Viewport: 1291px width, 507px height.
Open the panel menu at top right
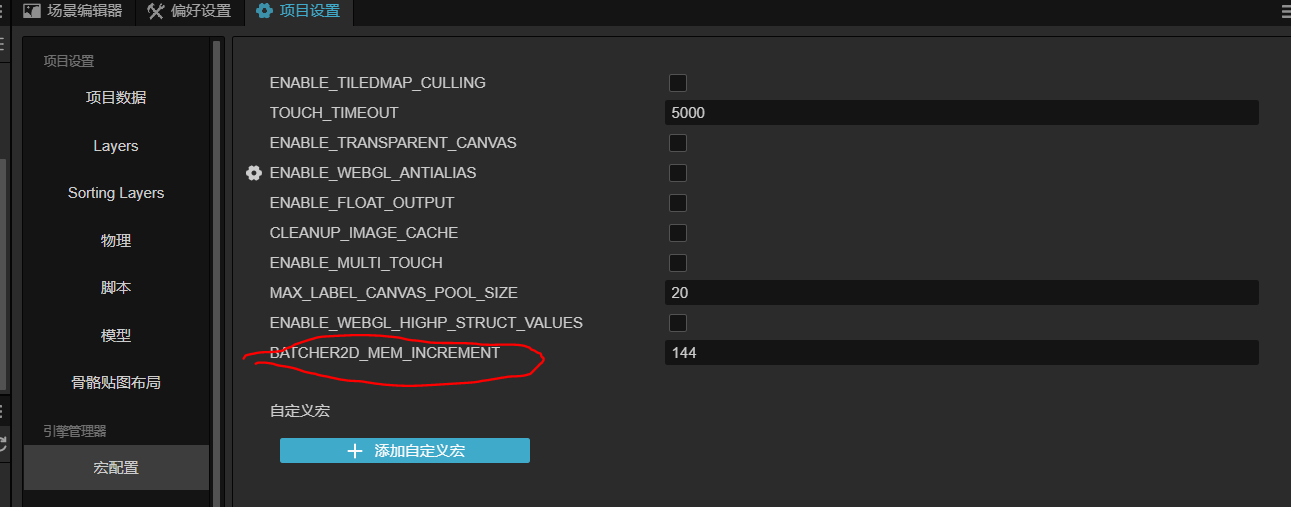(1285, 12)
